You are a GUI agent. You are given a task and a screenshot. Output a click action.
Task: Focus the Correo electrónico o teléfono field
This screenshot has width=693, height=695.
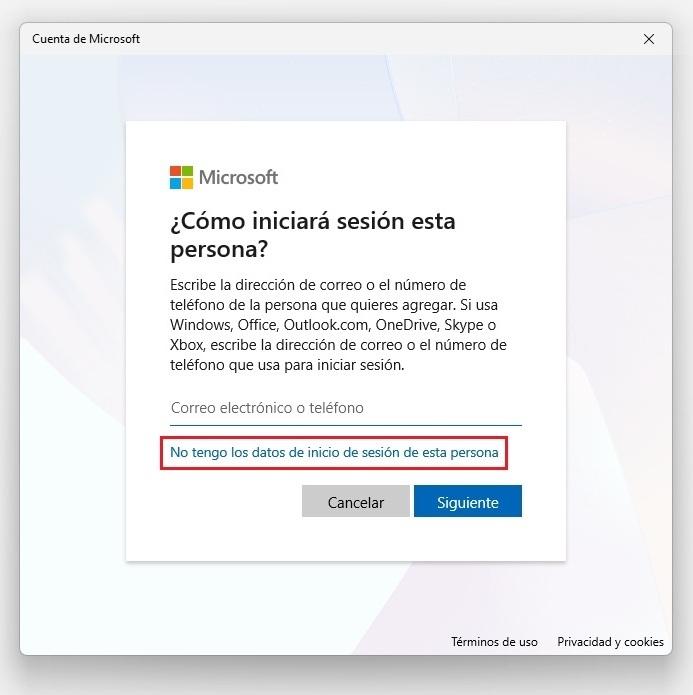(346, 408)
